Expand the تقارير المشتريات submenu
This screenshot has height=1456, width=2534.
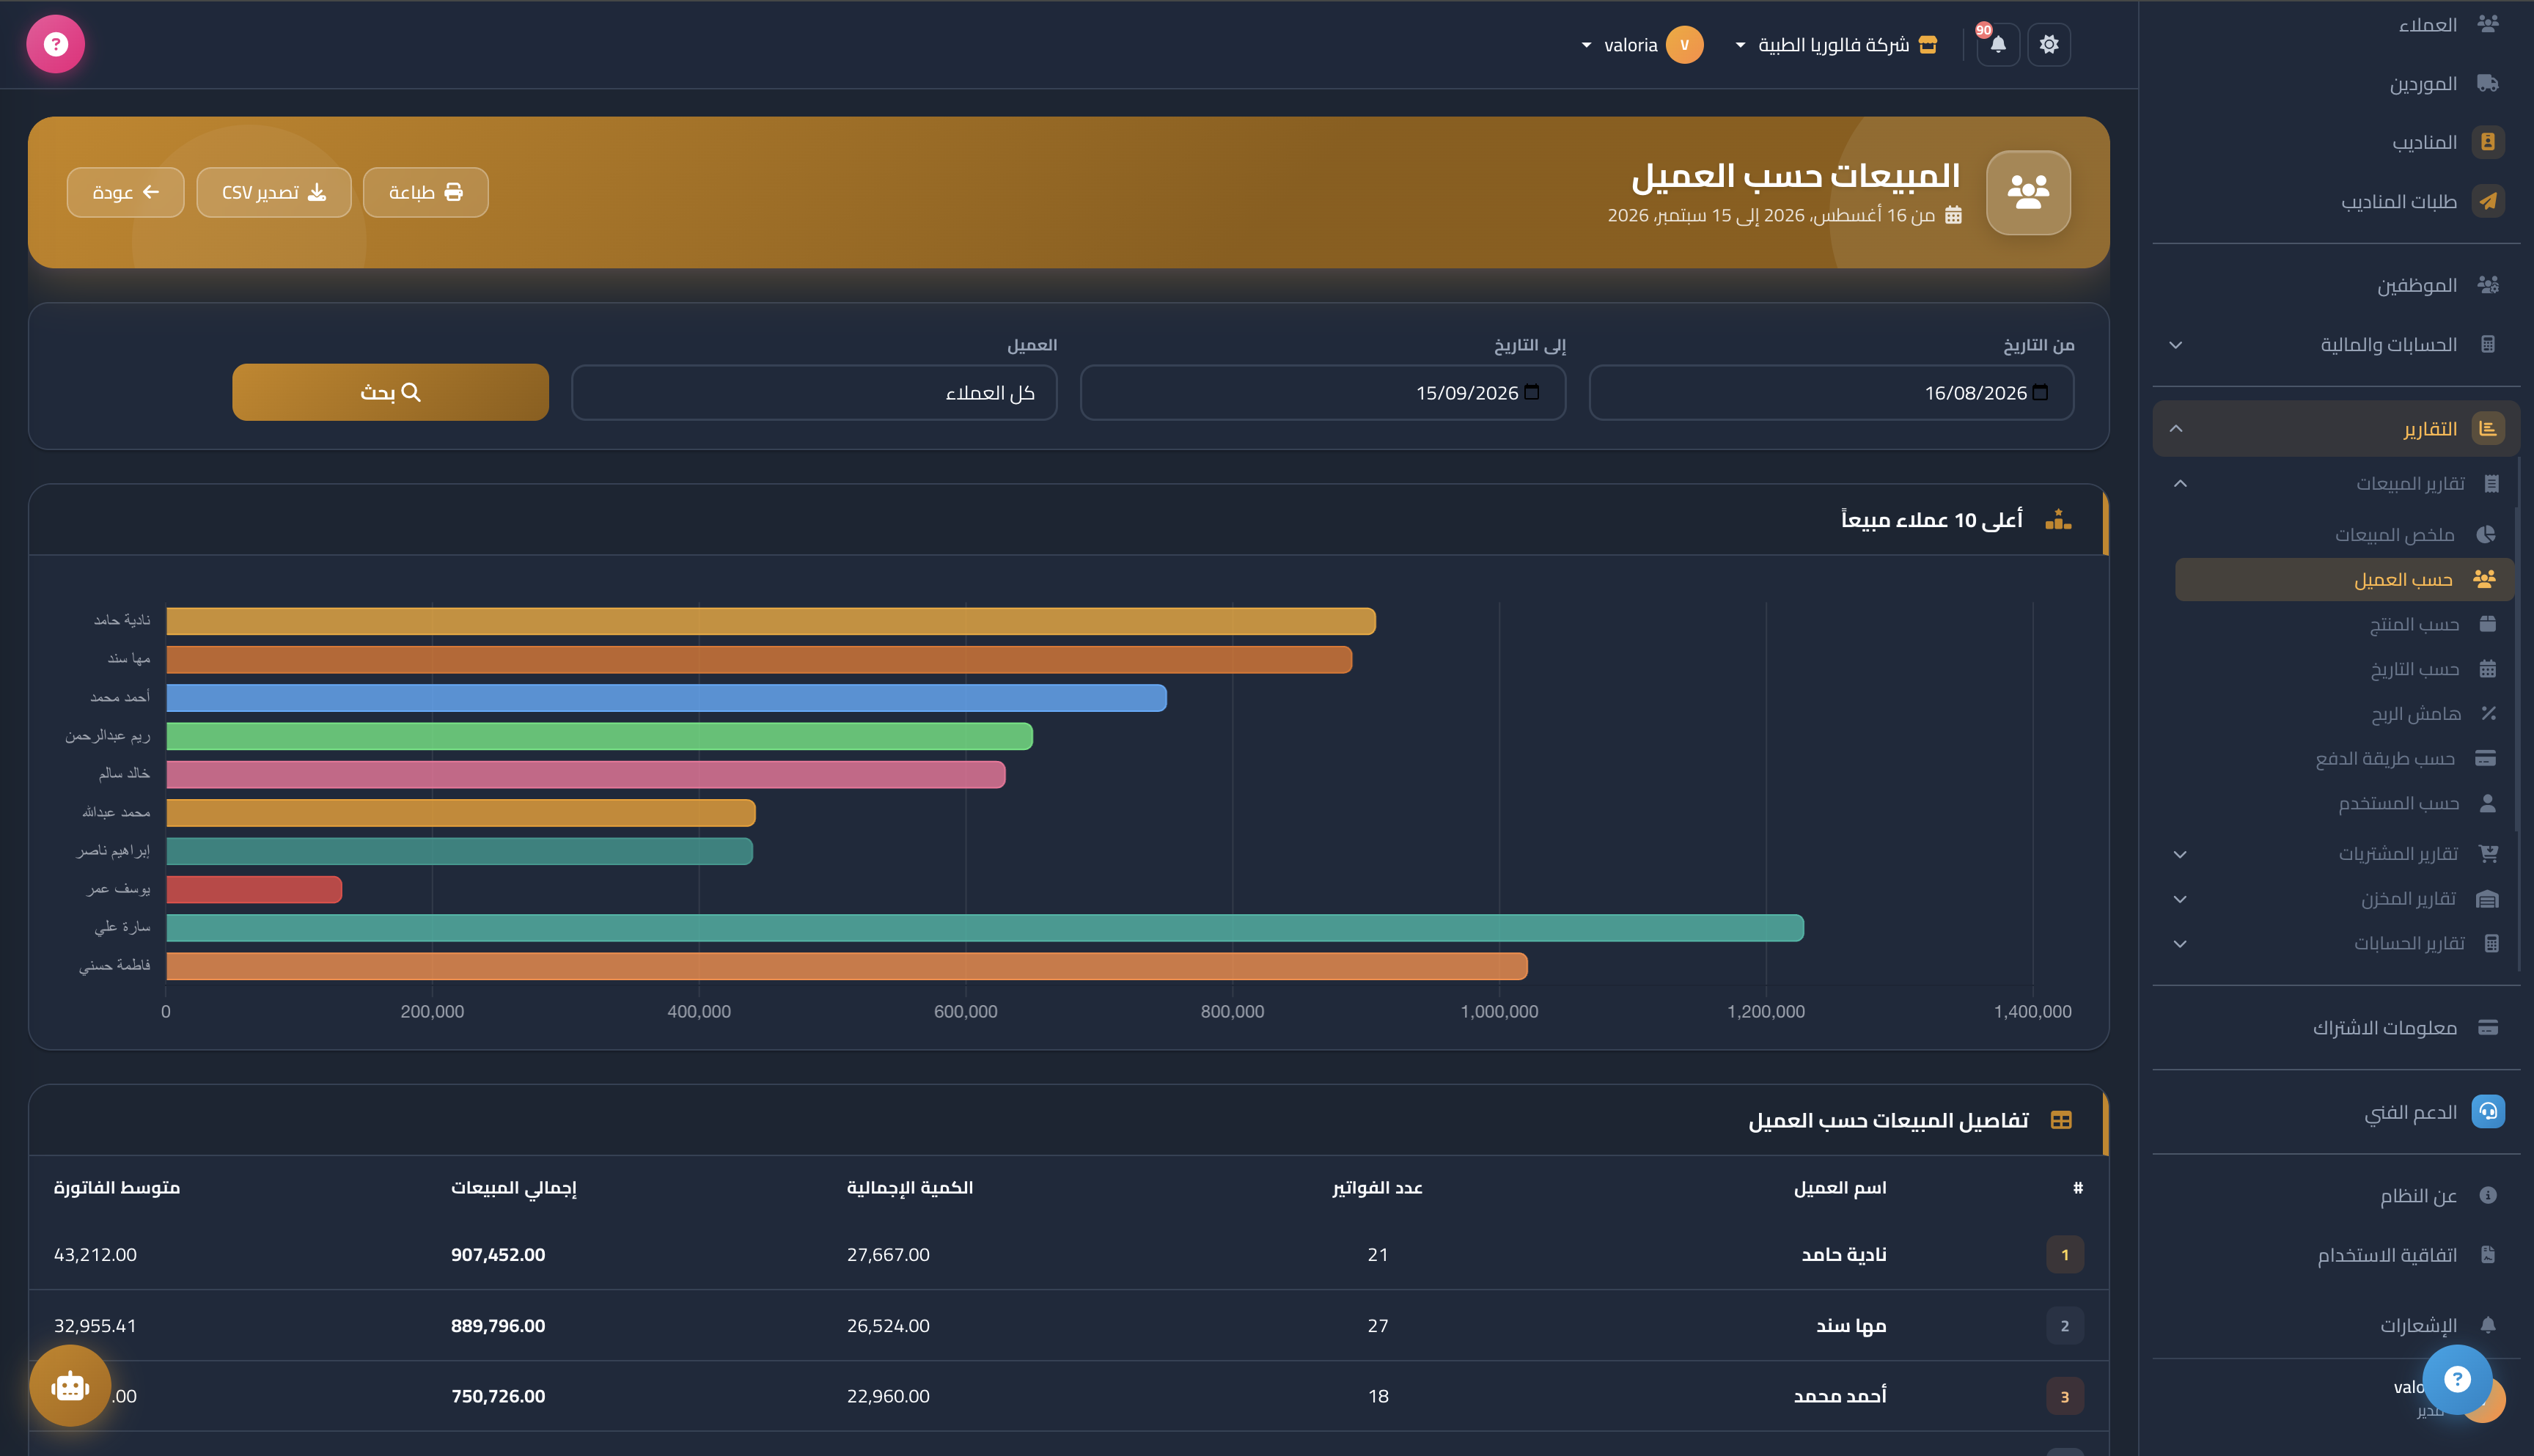(x=2336, y=854)
